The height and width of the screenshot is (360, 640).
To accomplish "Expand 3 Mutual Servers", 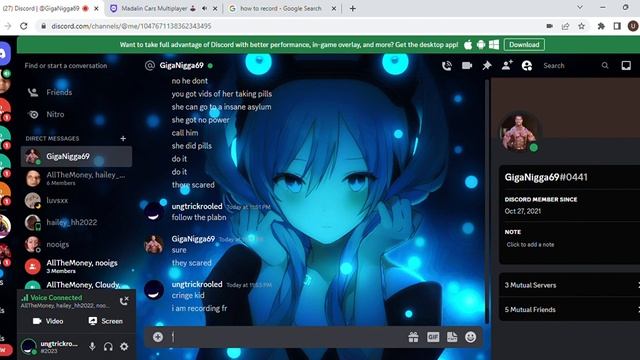I will 570,285.
